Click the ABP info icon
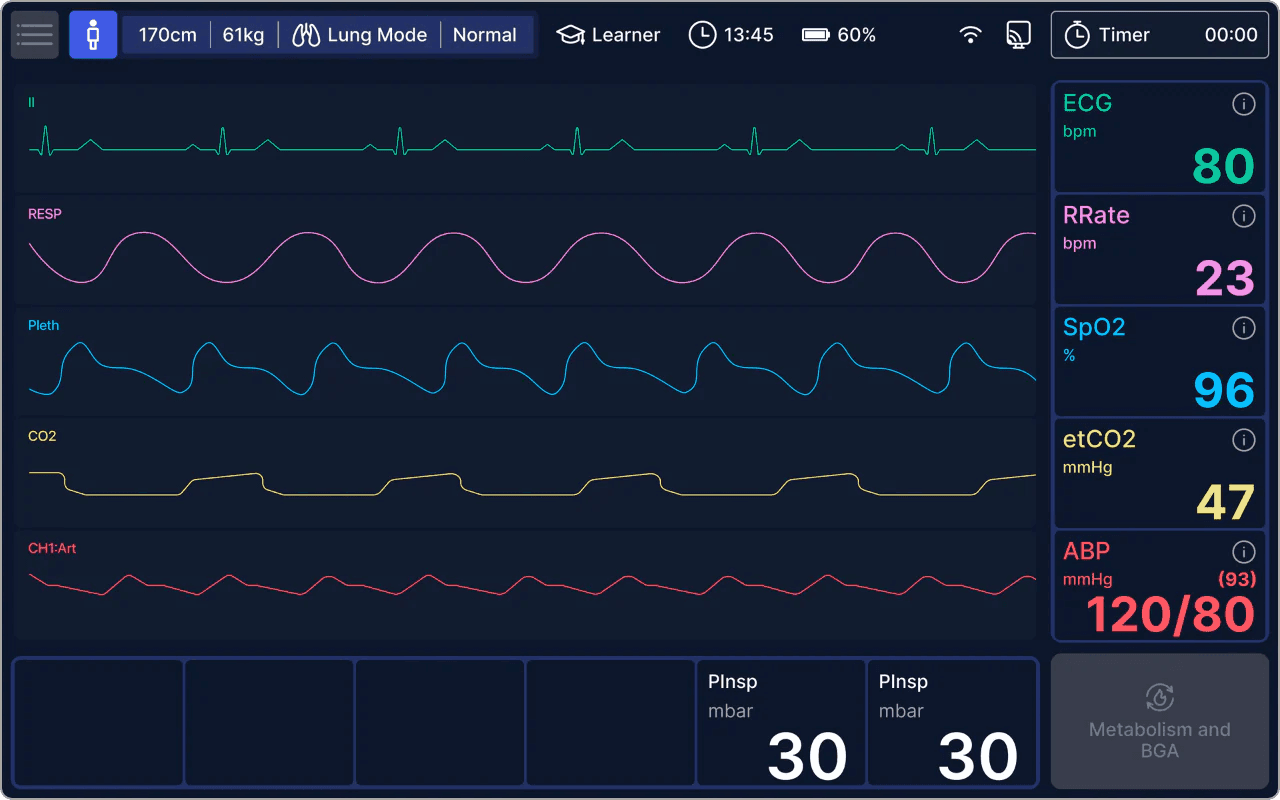Image resolution: width=1280 pixels, height=800 pixels. (1243, 552)
